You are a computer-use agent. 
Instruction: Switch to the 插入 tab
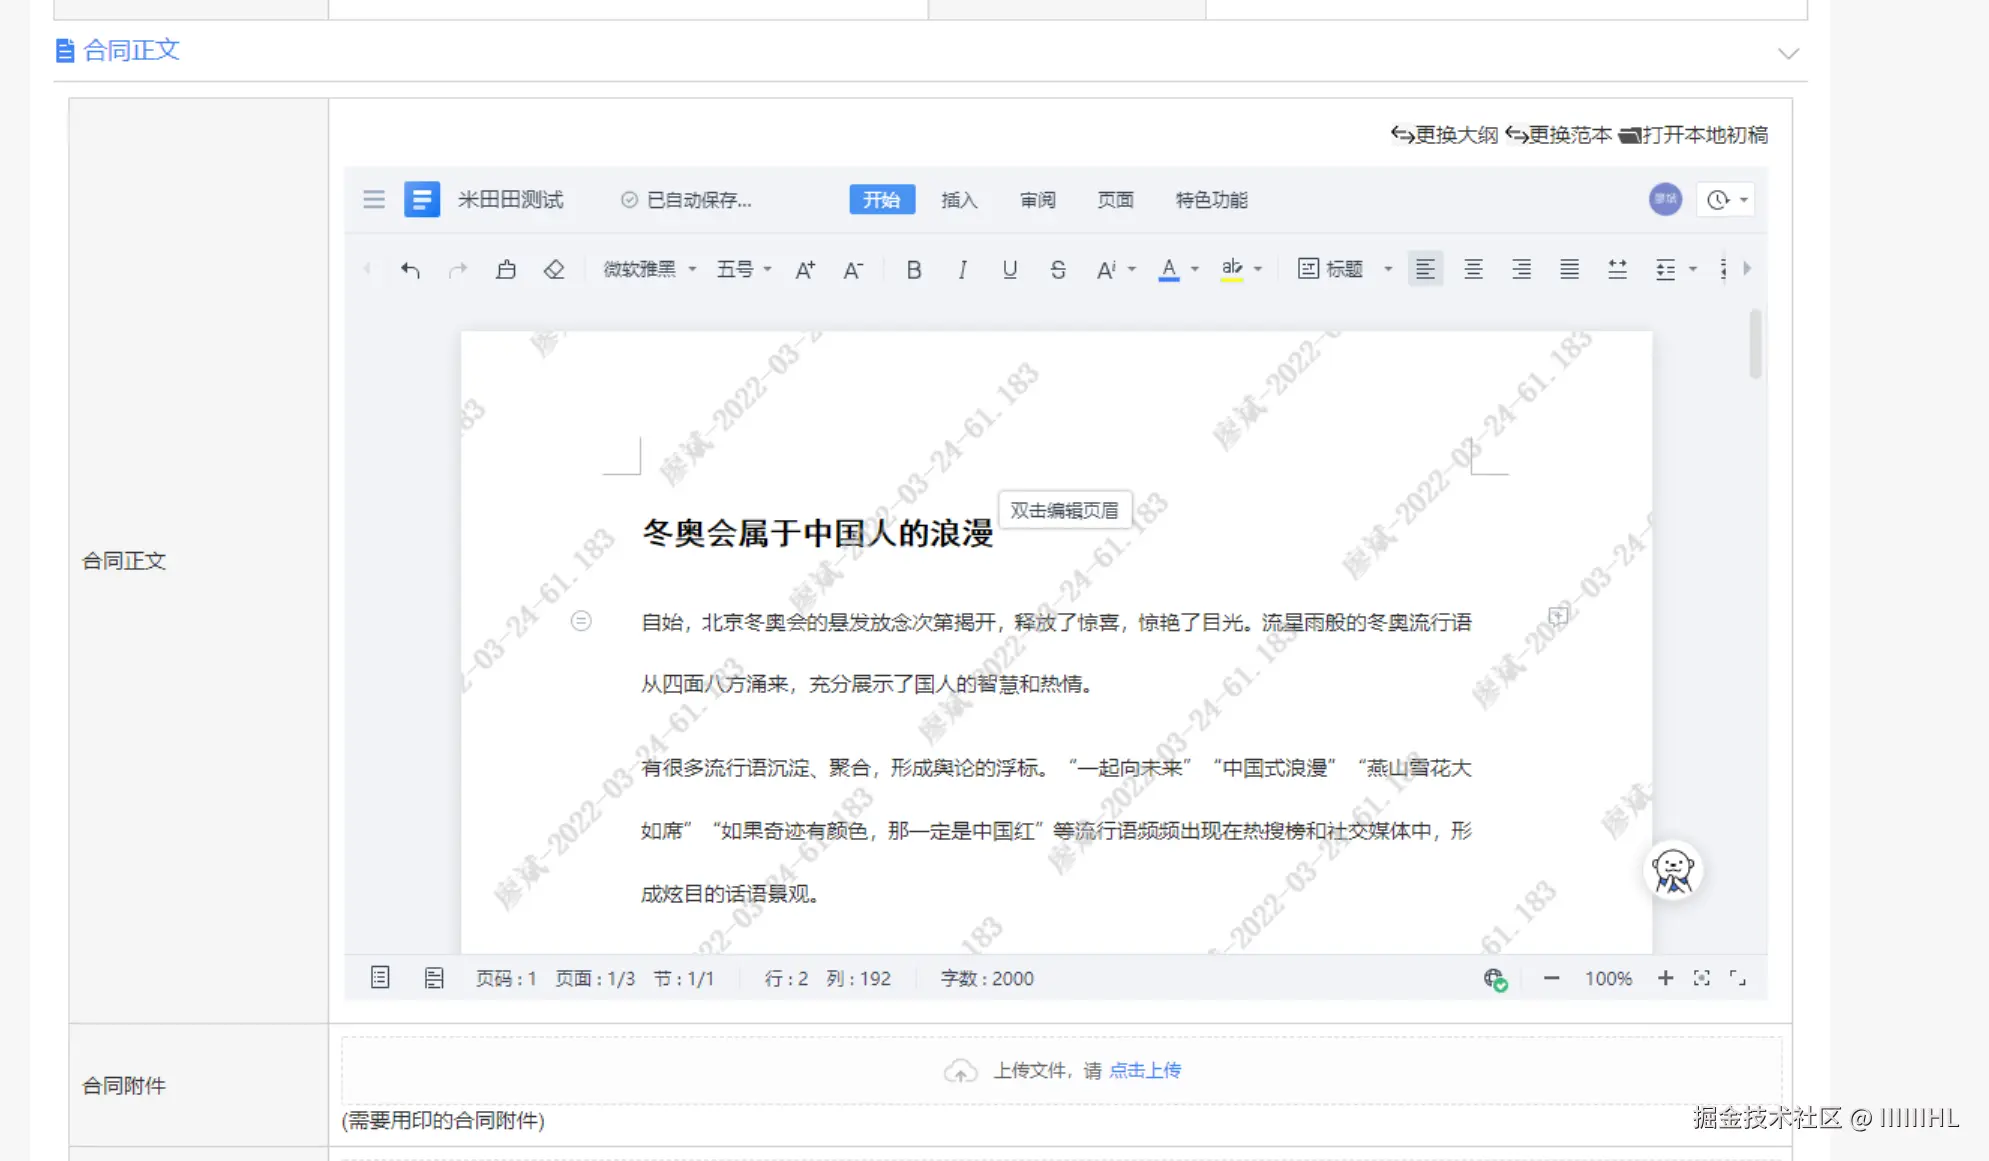958,199
